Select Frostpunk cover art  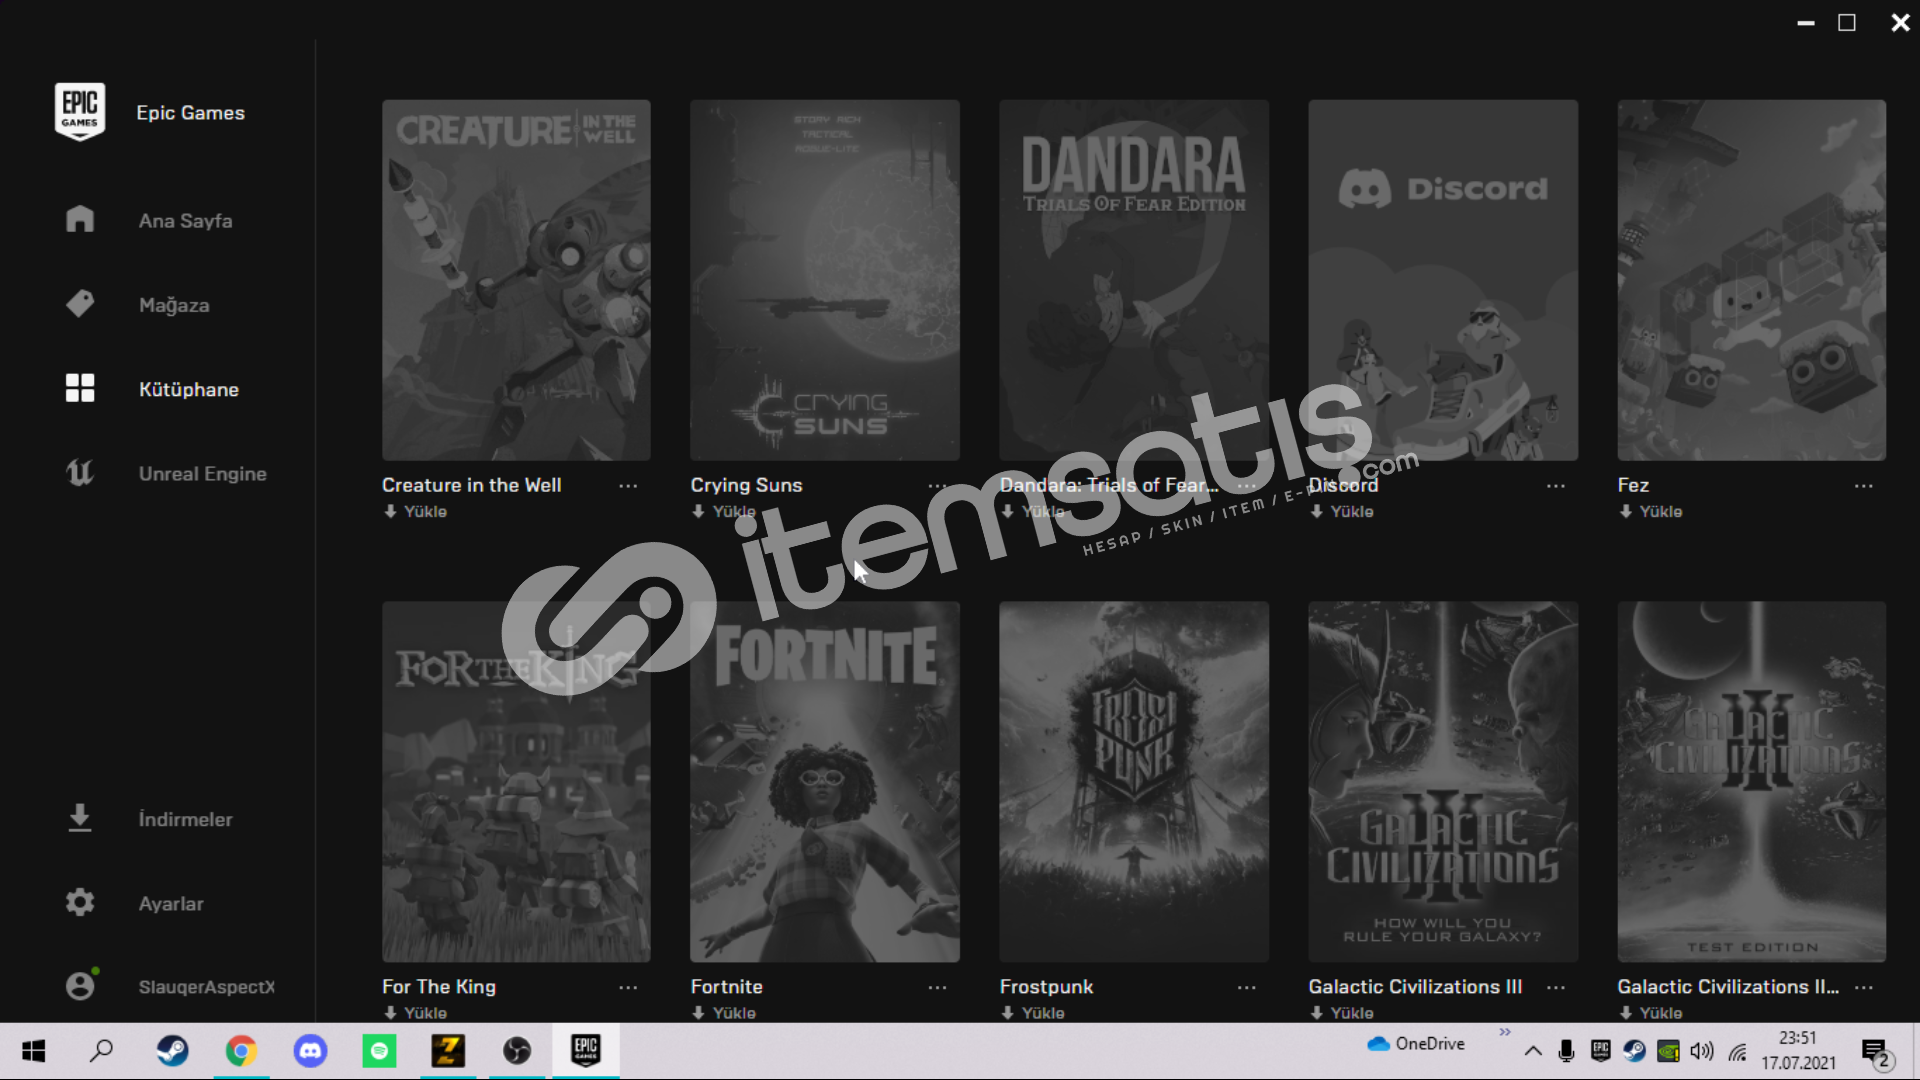[x=1134, y=782]
